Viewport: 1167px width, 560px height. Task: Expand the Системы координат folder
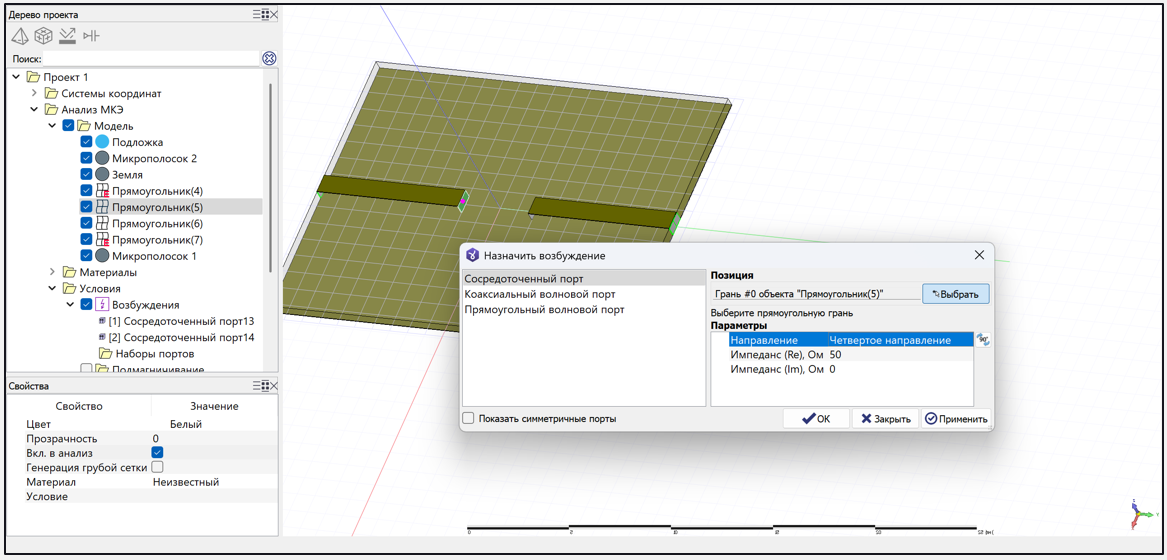click(x=35, y=93)
